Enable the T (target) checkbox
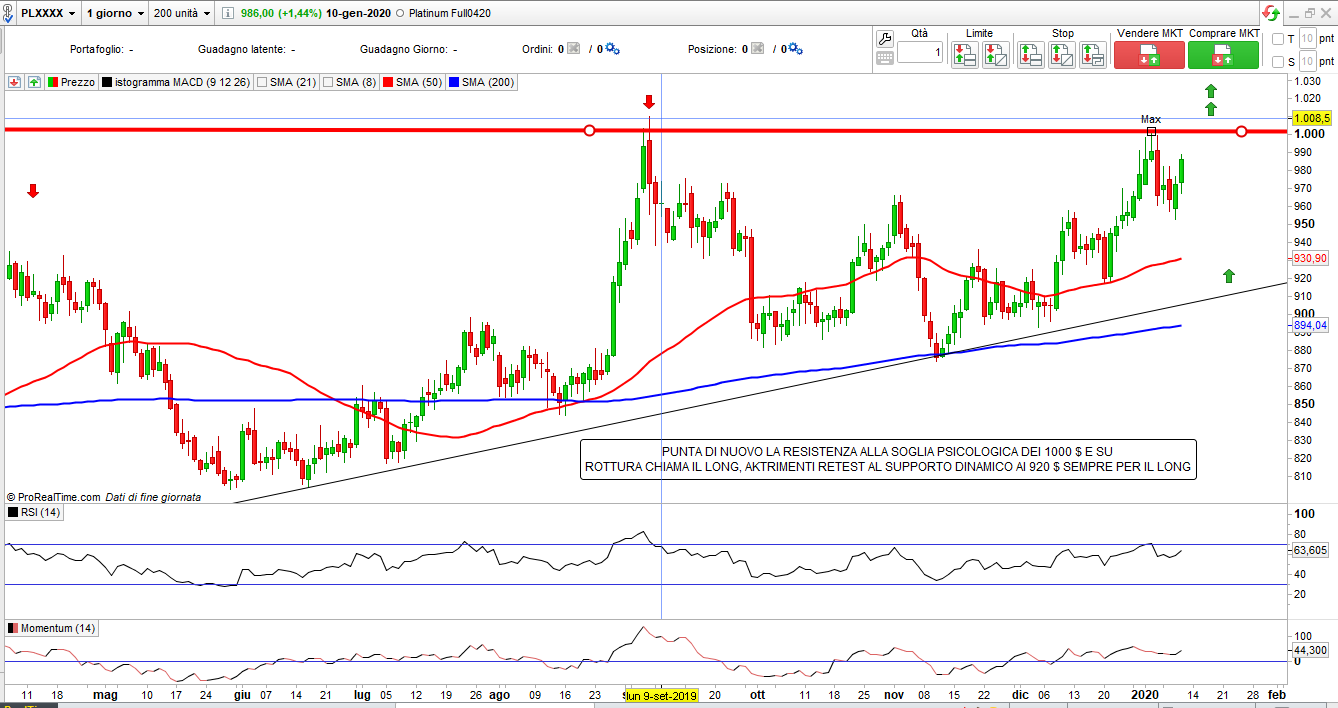 tap(1278, 39)
